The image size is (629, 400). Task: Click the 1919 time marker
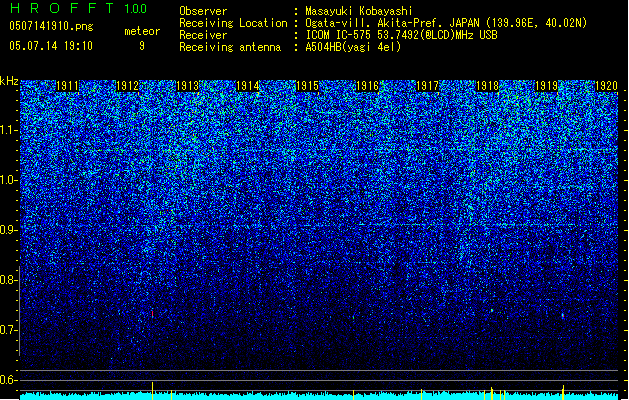point(547,86)
